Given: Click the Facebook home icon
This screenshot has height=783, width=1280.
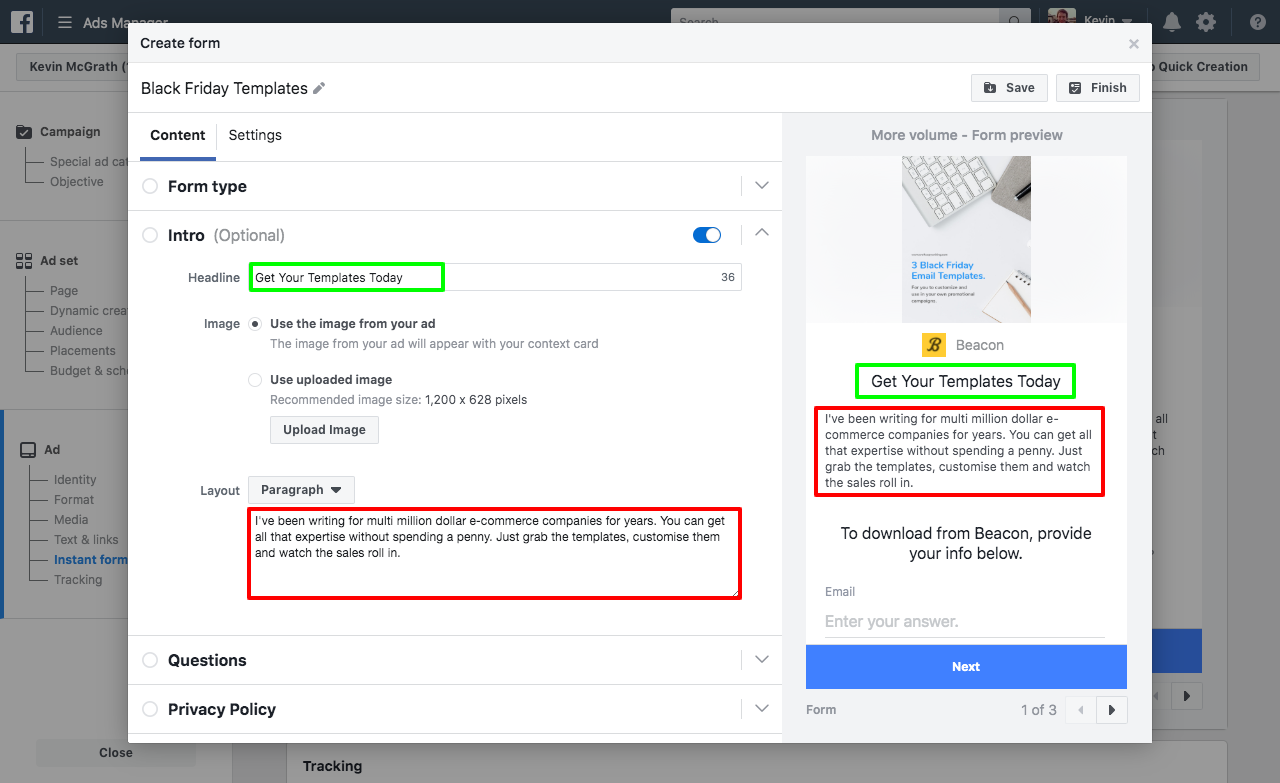Looking at the screenshot, I should click(x=22, y=22).
